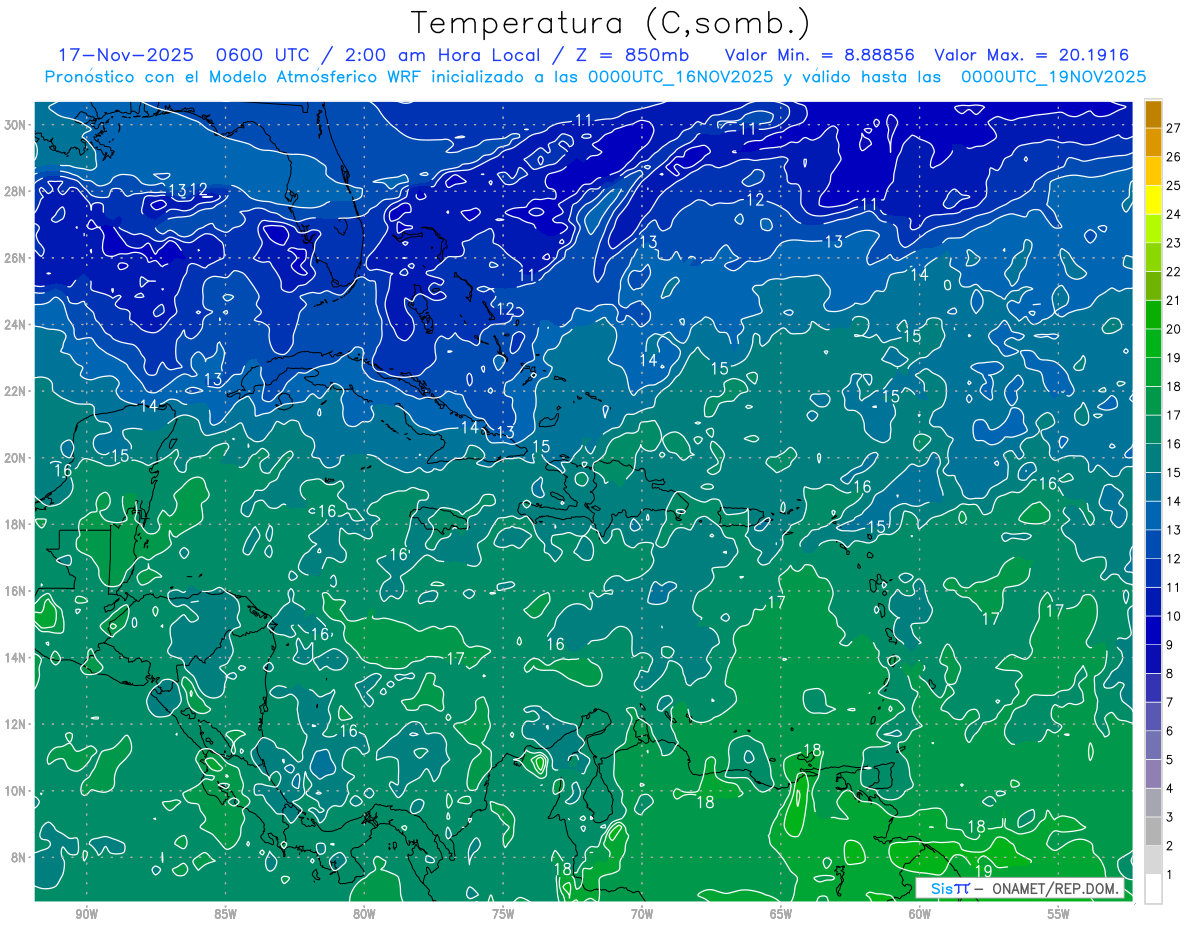This screenshot has width=1200, height=927.
Task: Click the '85W' longitude axis label
Action: point(225,914)
